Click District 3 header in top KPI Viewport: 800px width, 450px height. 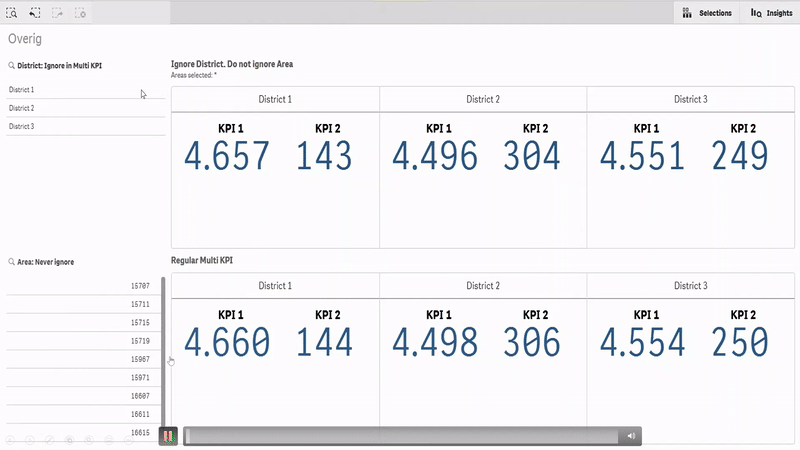coord(691,99)
